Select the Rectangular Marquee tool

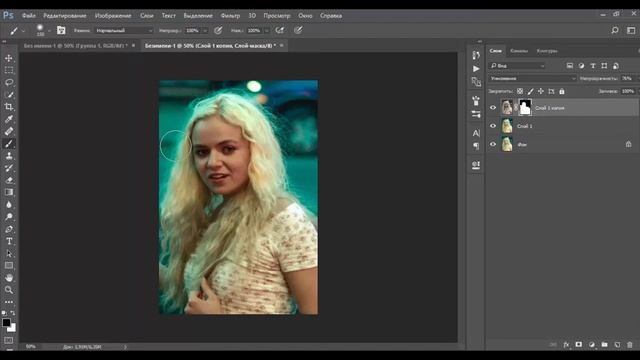pos(9,70)
